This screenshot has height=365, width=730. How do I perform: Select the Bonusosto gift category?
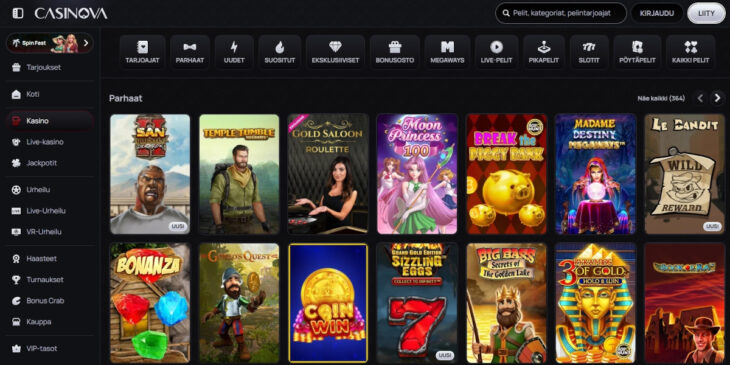[x=395, y=52]
